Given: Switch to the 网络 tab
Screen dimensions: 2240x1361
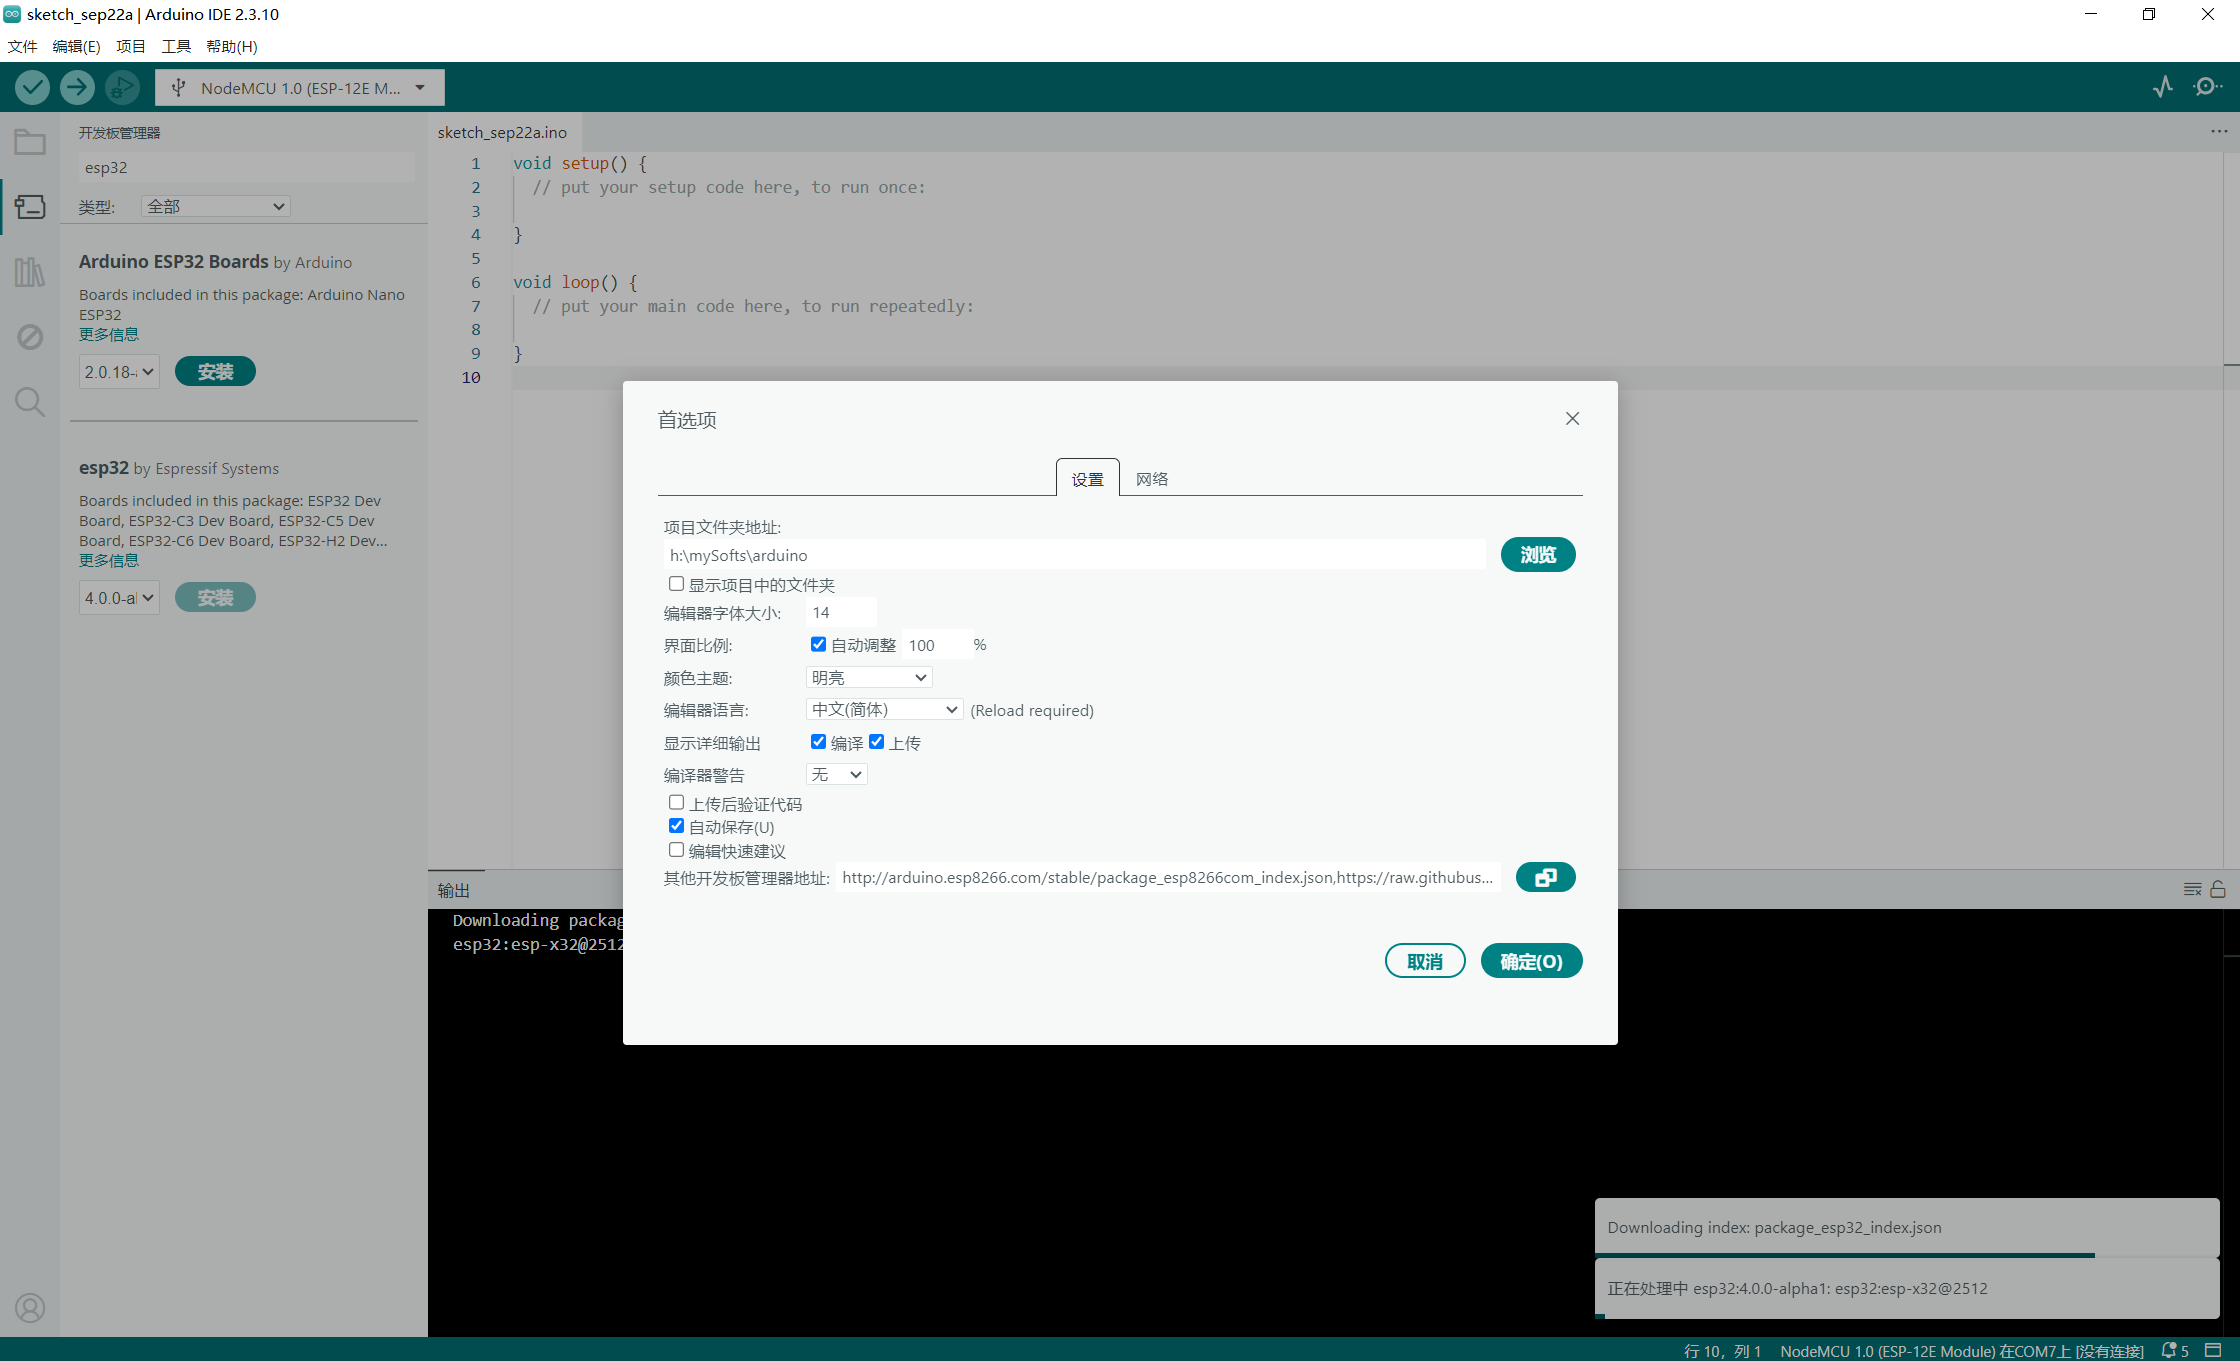Looking at the screenshot, I should (x=1152, y=478).
